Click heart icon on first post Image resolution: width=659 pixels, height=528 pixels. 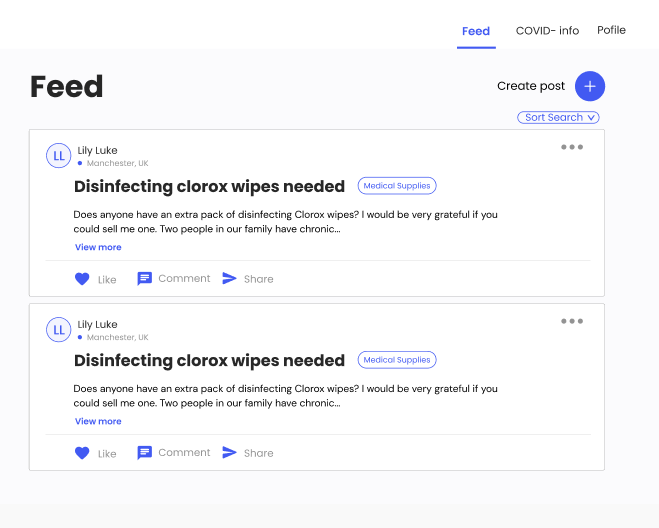tap(82, 279)
